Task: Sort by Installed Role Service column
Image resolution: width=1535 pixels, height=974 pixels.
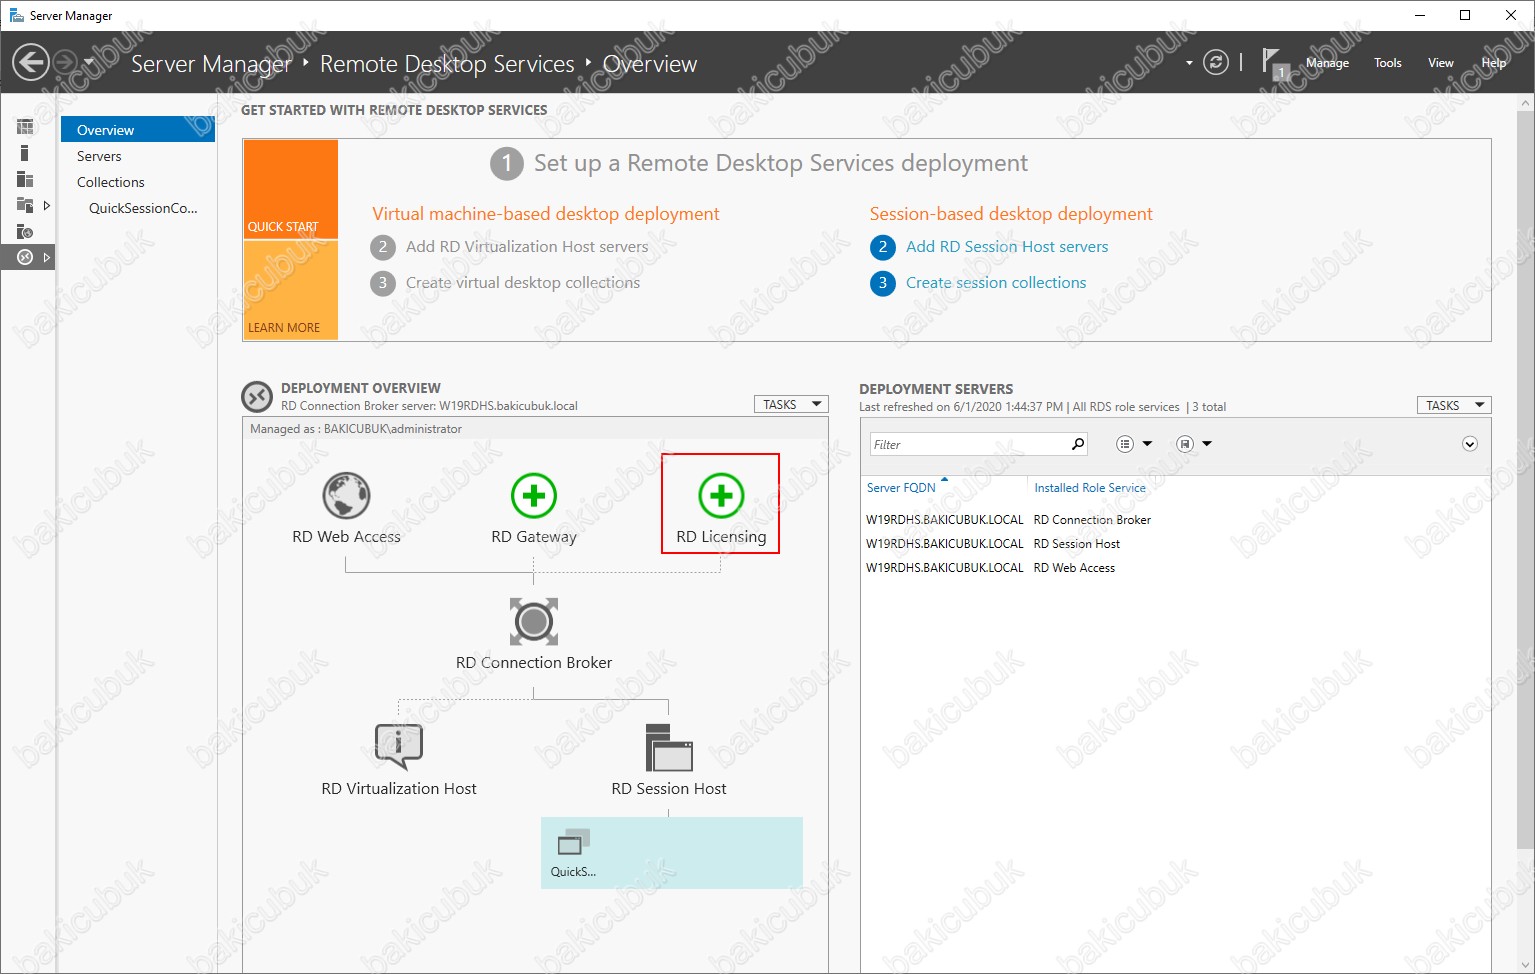Action: click(x=1090, y=488)
